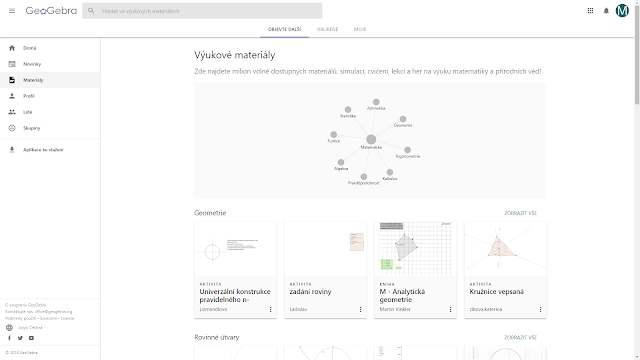The width and height of the screenshot is (640, 360).
Task: Open thumbnail of 'zadání roviny'
Action: [326, 249]
